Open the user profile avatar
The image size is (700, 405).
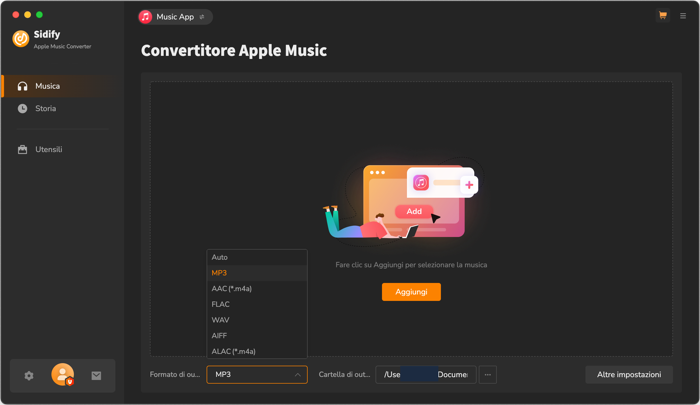coord(62,375)
